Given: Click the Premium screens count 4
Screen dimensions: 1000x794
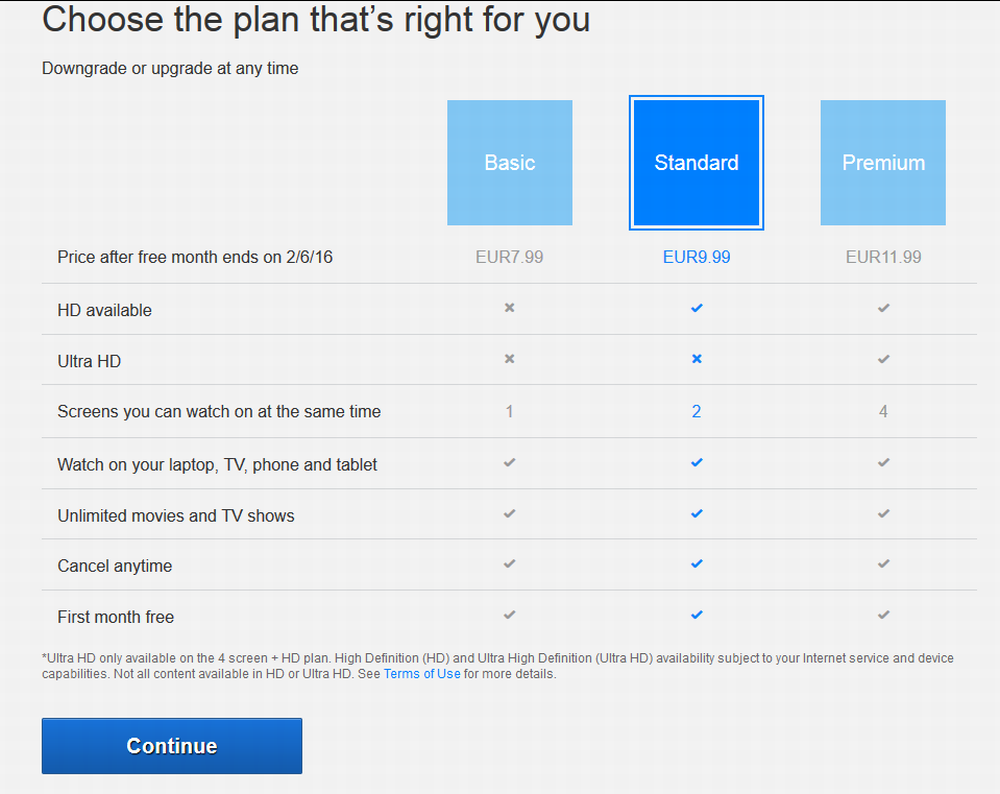Looking at the screenshot, I should (883, 411).
